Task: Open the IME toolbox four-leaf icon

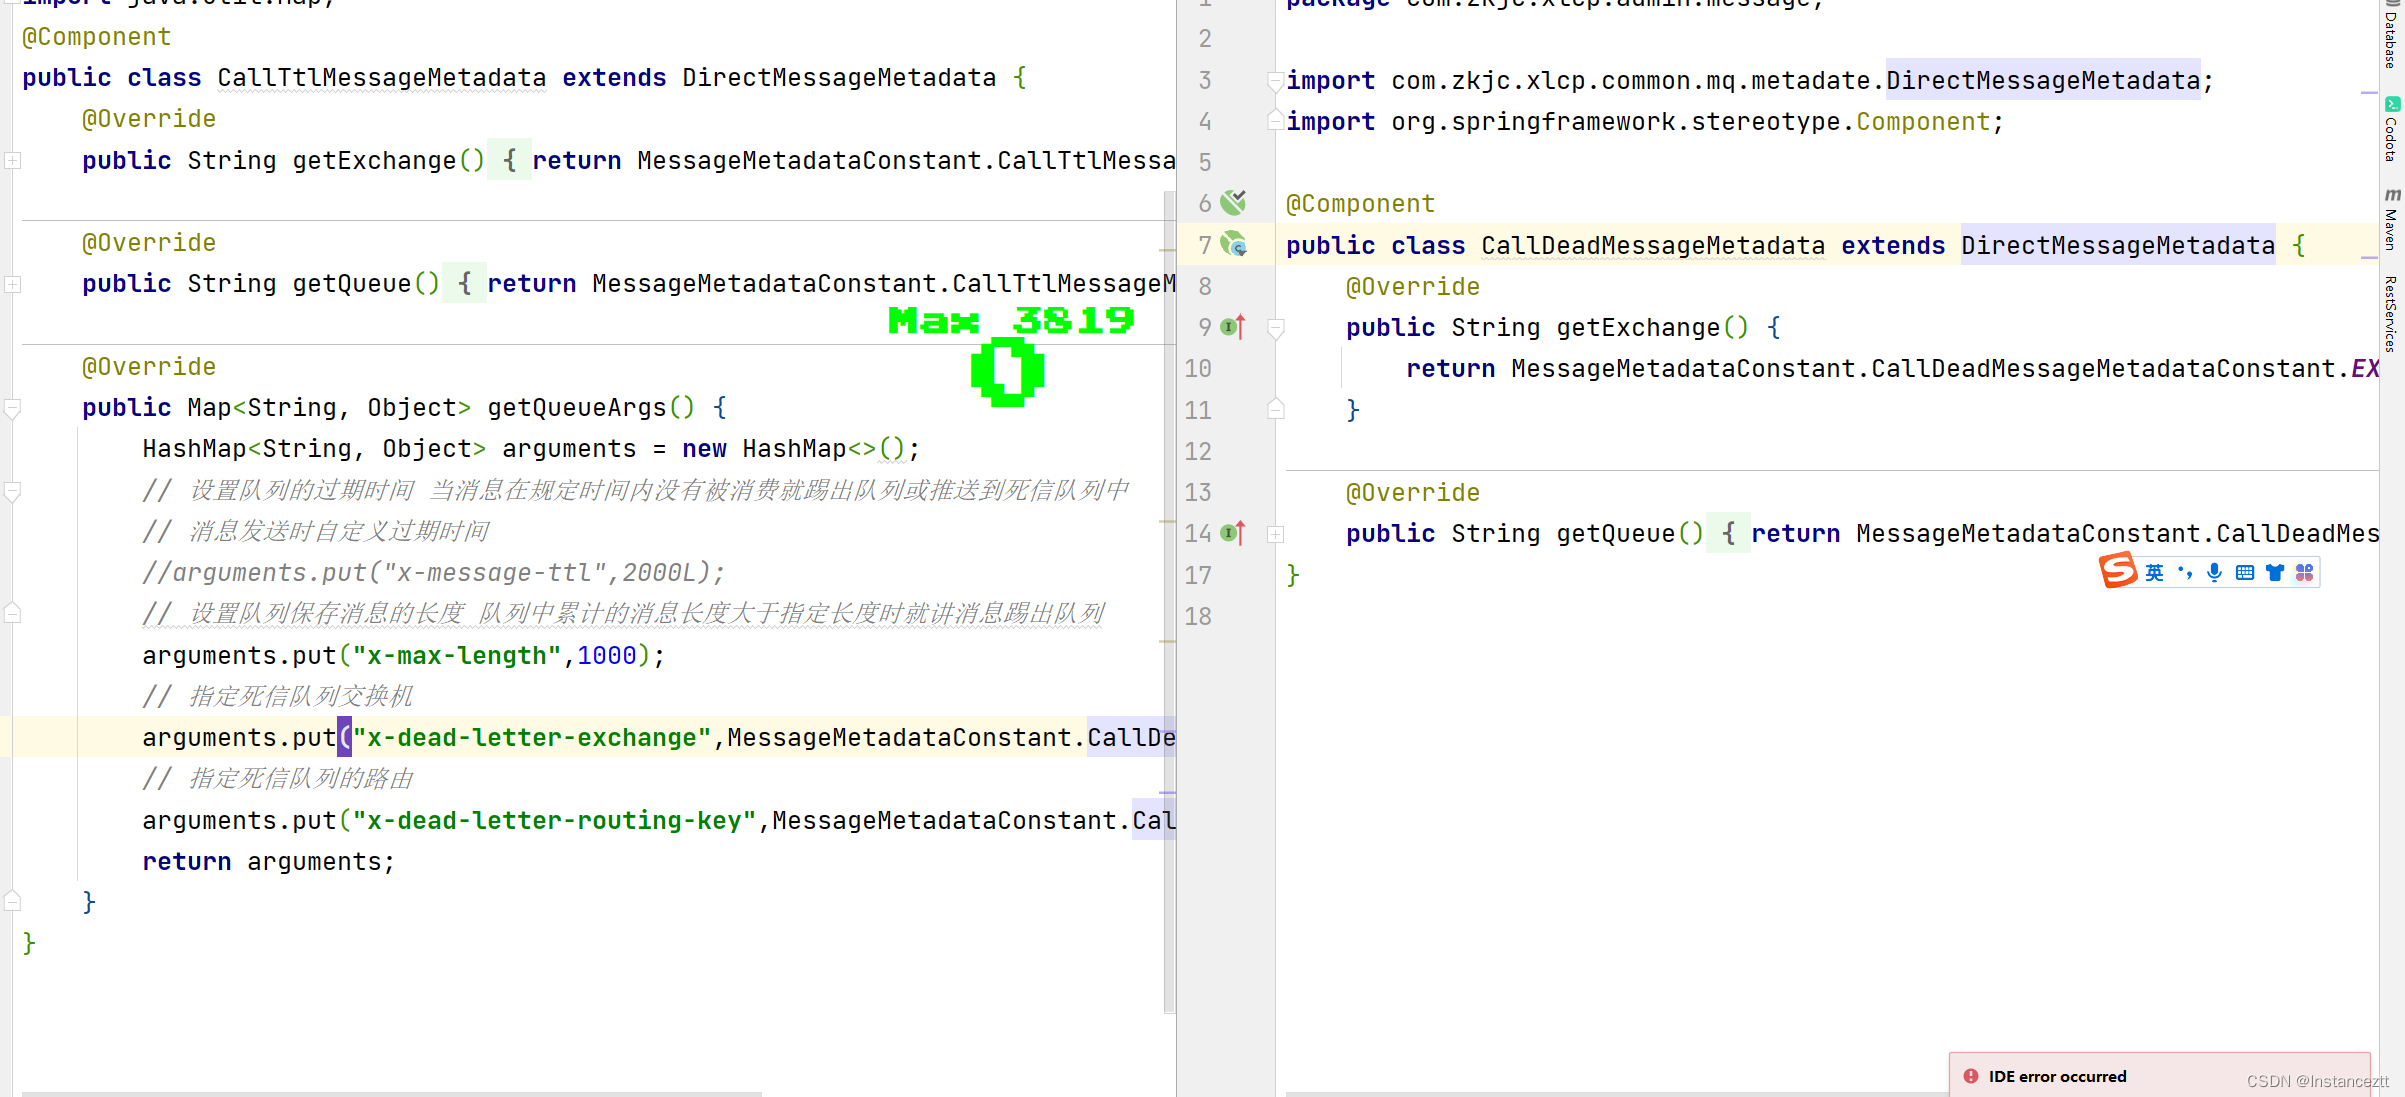Action: (x=2304, y=572)
